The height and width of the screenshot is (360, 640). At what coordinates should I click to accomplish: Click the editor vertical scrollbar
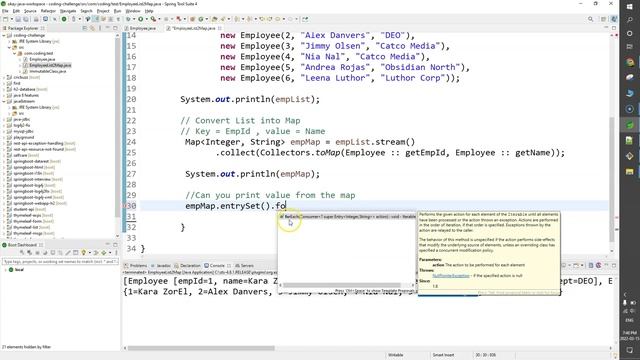click(612, 180)
